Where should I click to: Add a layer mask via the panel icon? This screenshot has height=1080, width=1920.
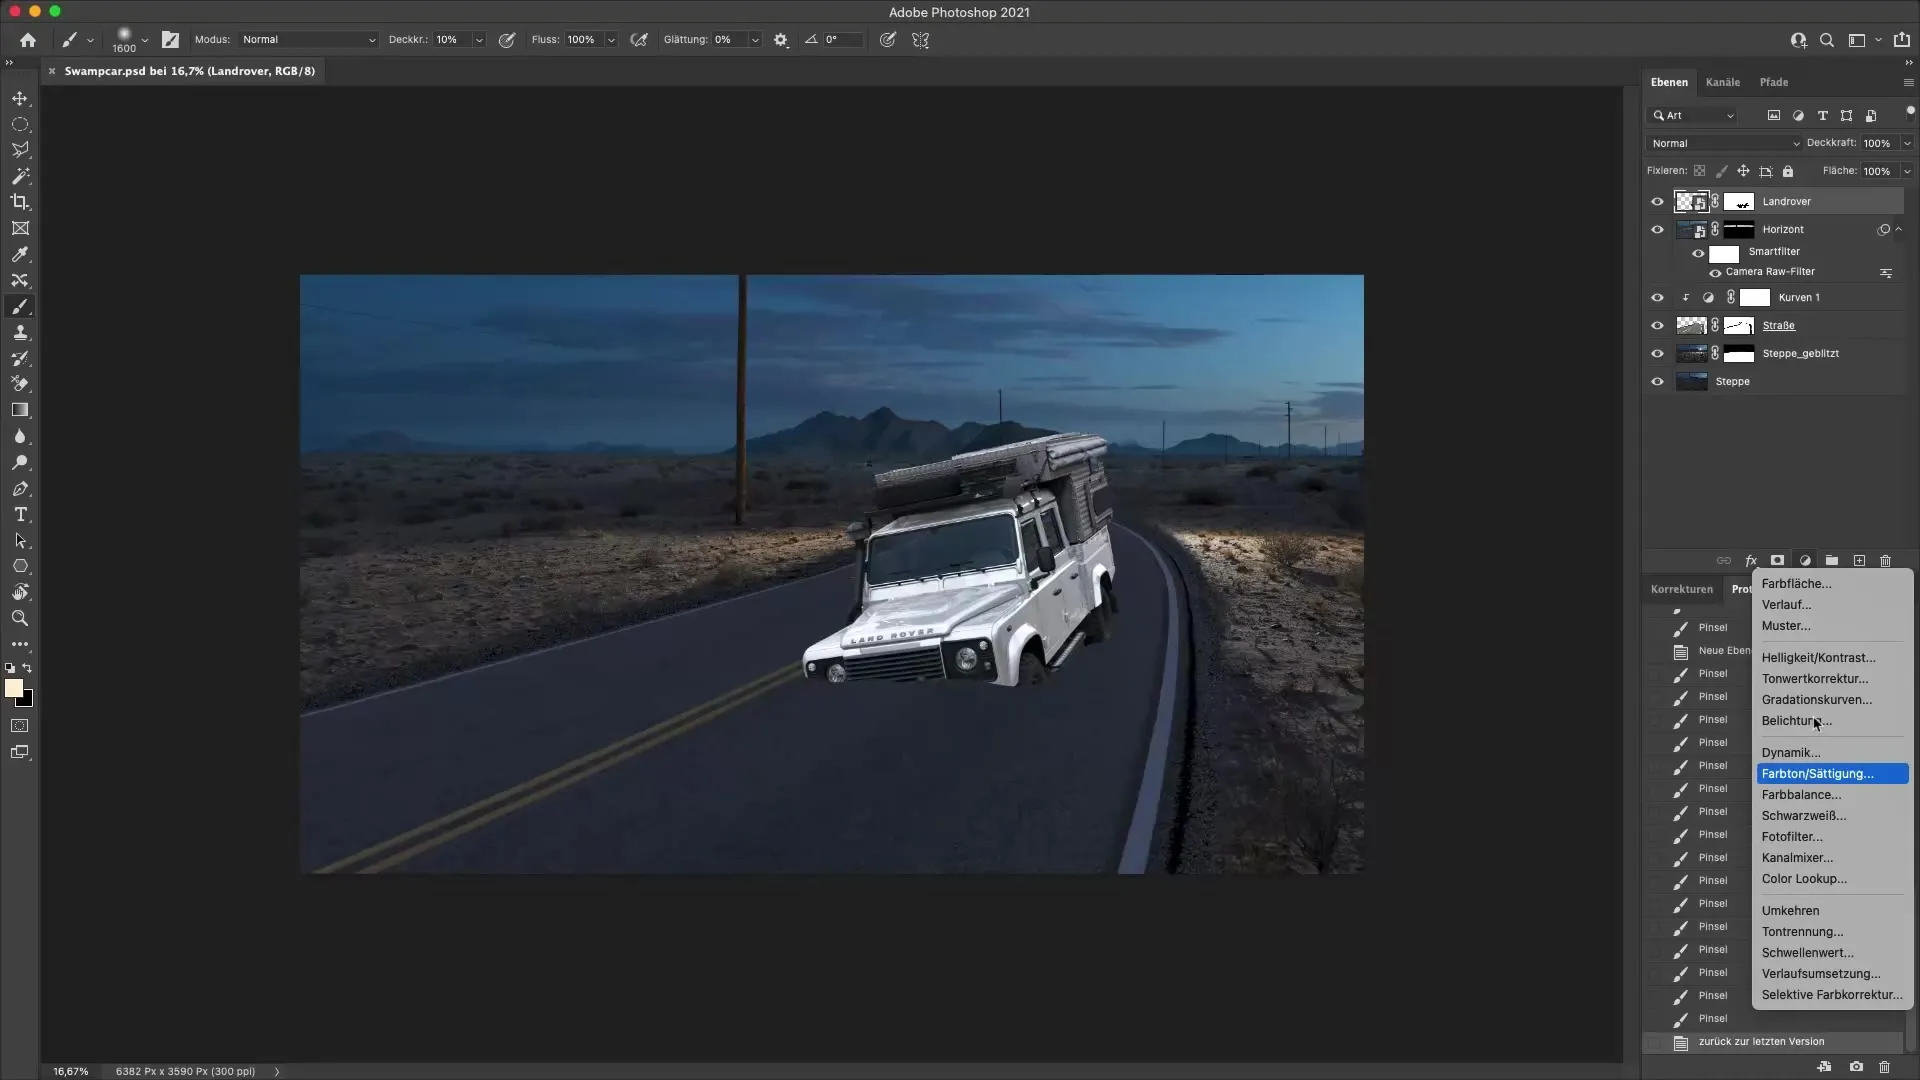click(x=1777, y=561)
